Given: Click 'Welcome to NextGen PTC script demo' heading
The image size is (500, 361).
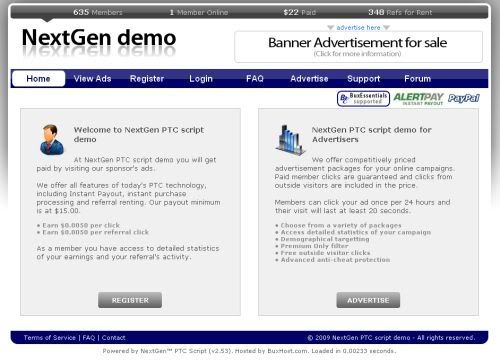Looking at the screenshot, I should [139, 134].
